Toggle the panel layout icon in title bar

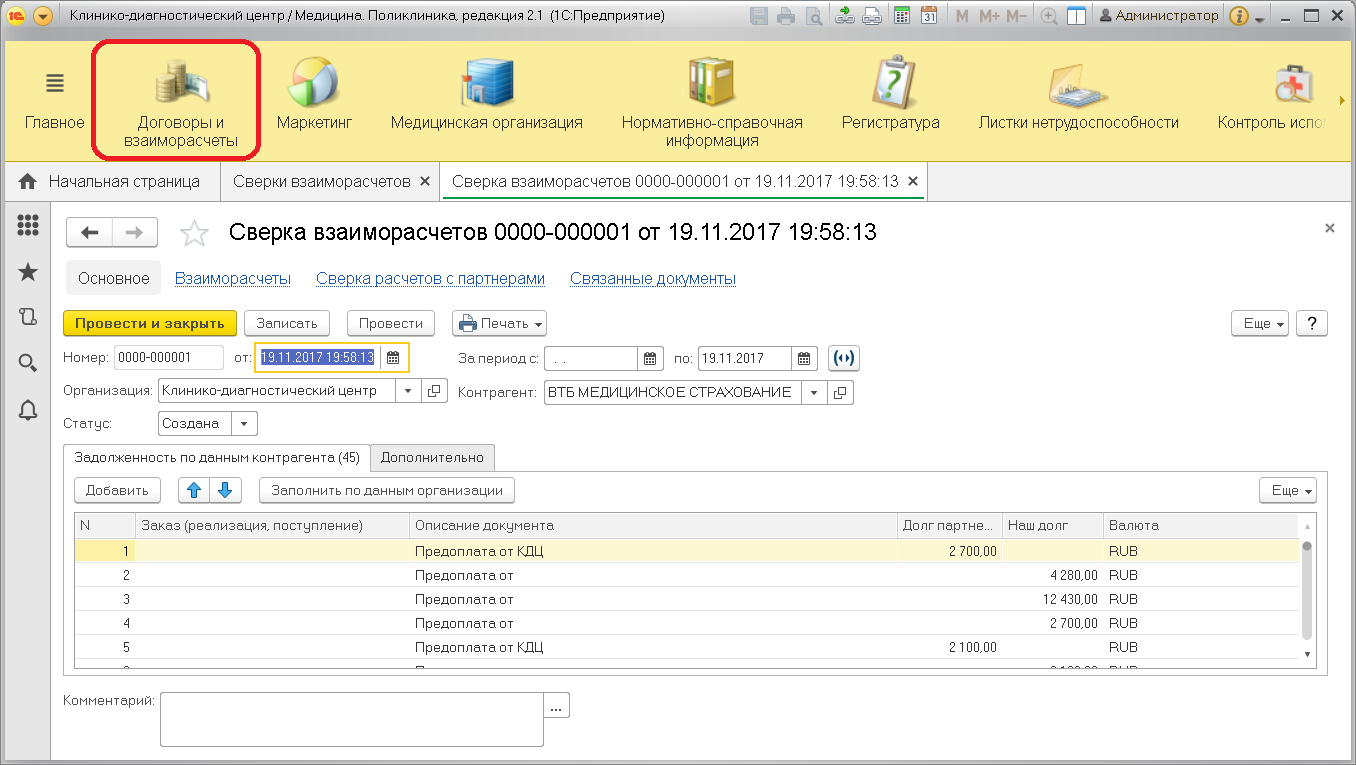(1076, 16)
